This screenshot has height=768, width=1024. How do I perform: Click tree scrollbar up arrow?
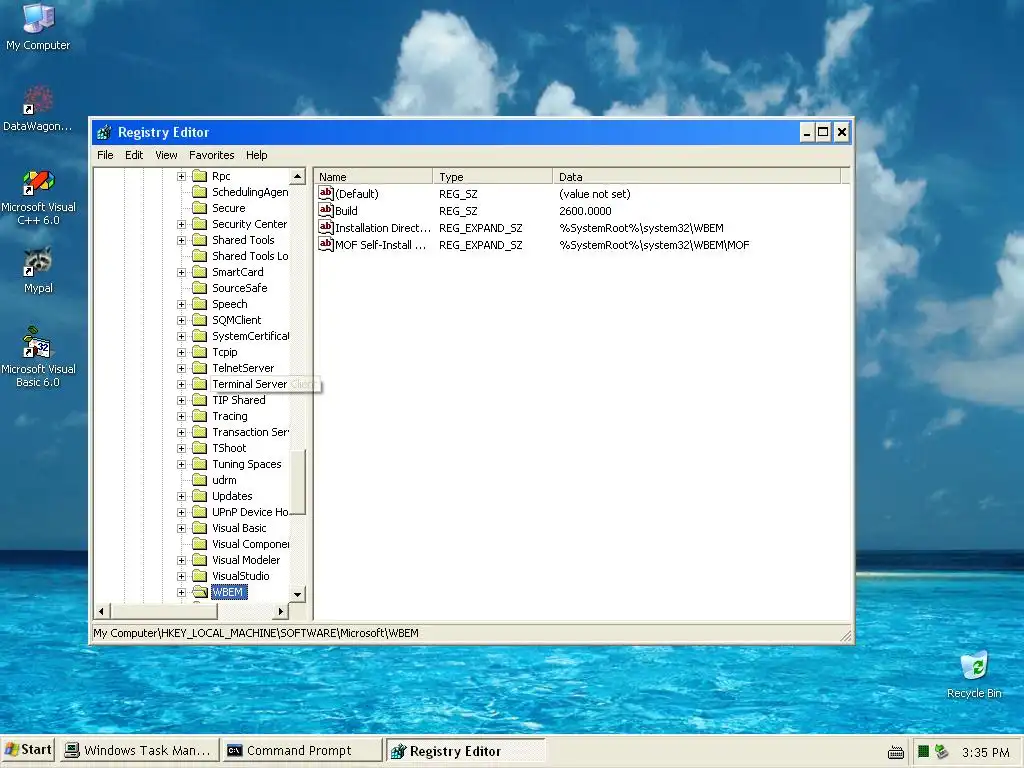click(297, 176)
